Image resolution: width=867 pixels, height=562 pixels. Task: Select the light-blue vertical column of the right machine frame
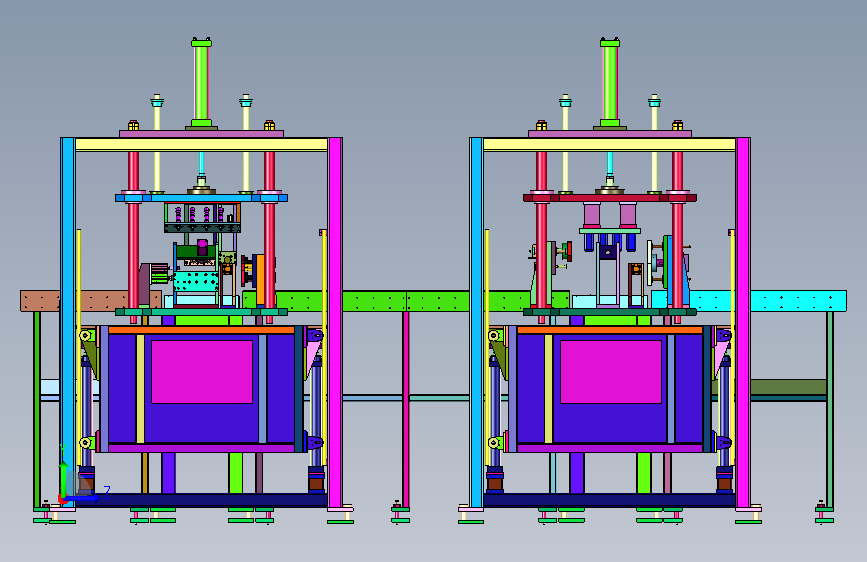click(476, 322)
